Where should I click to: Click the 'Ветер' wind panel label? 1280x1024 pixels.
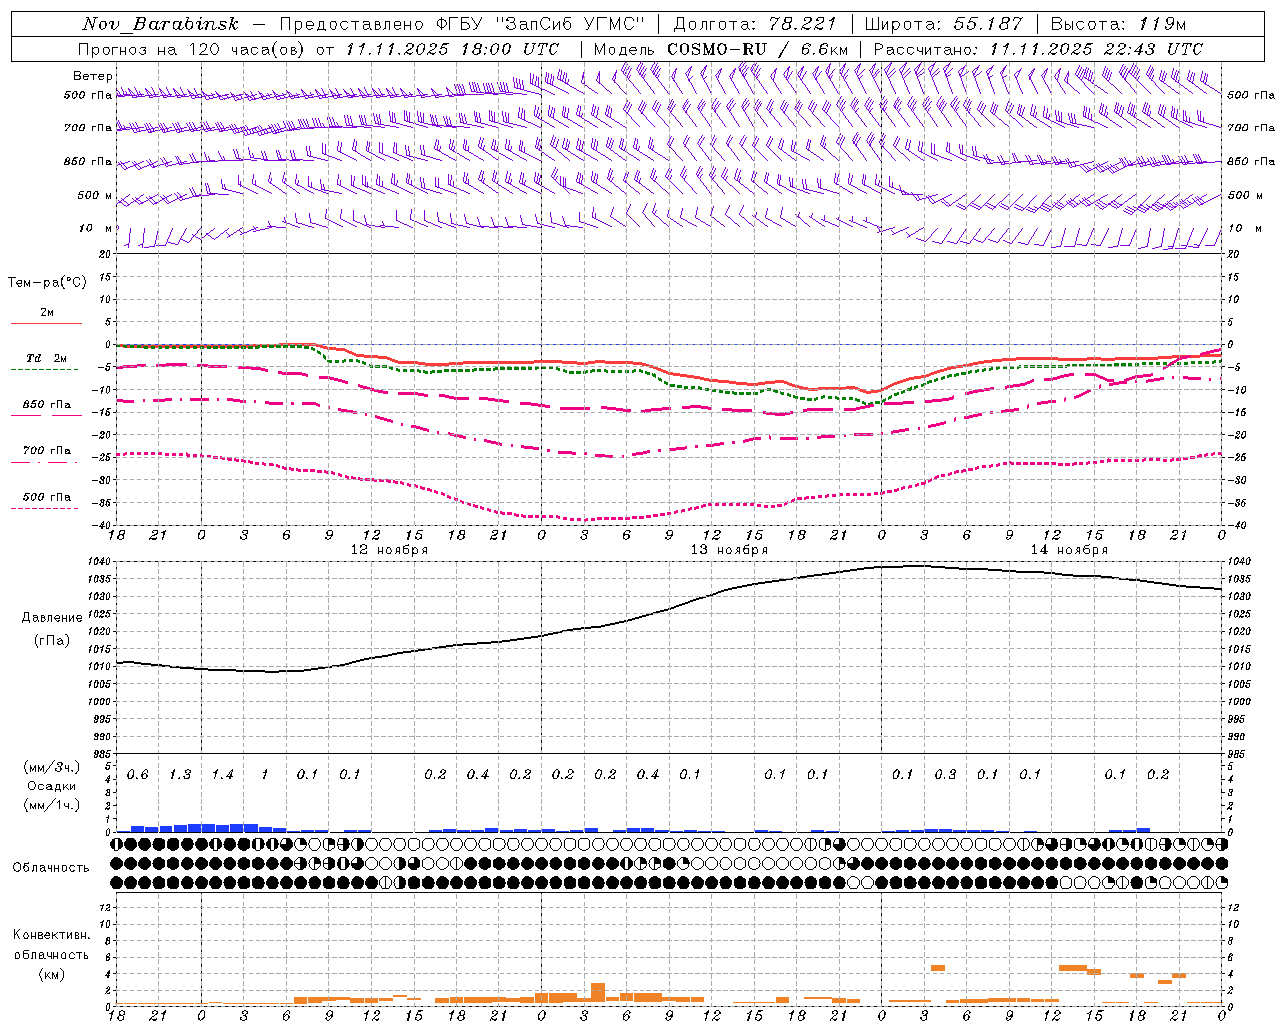pos(93,76)
